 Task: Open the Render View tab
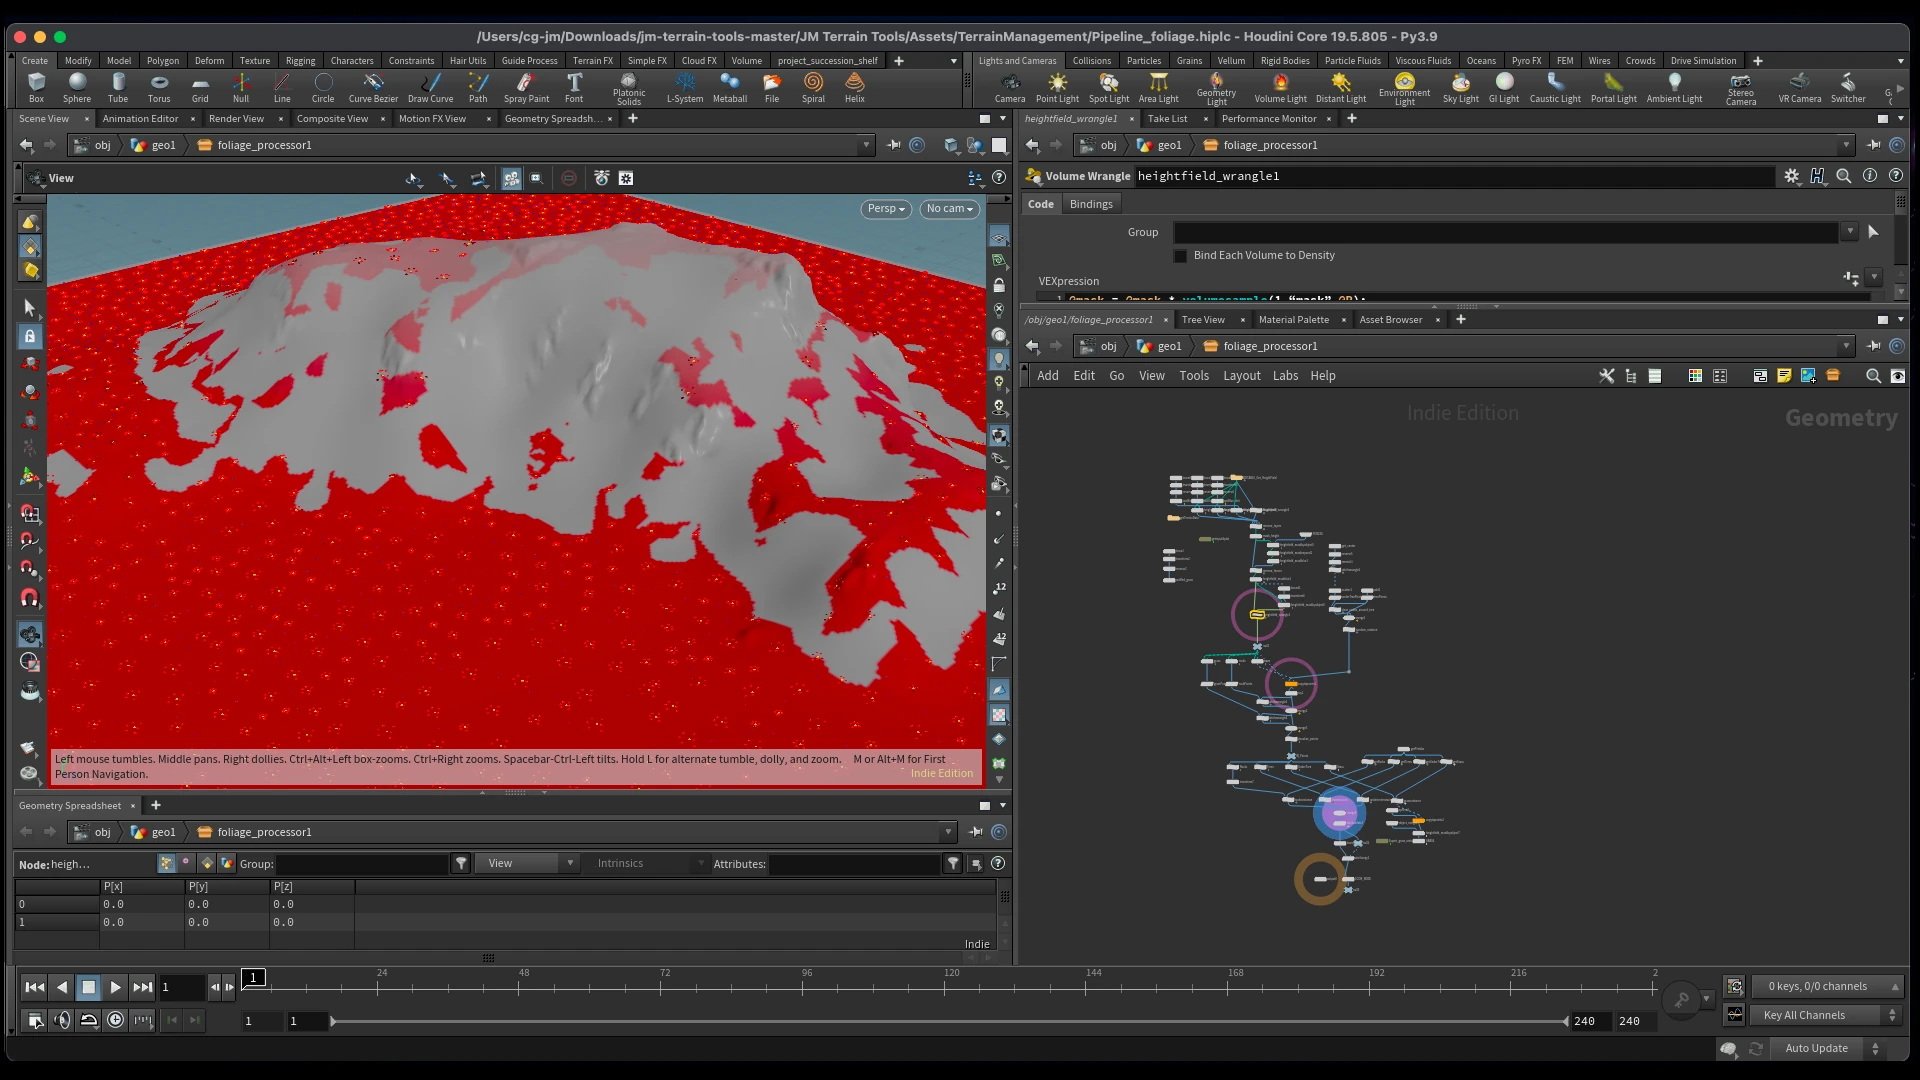tap(236, 119)
